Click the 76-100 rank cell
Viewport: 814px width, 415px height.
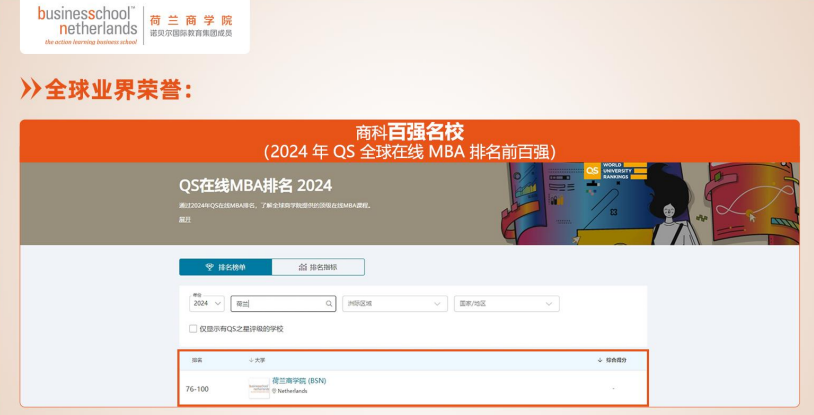[197, 389]
